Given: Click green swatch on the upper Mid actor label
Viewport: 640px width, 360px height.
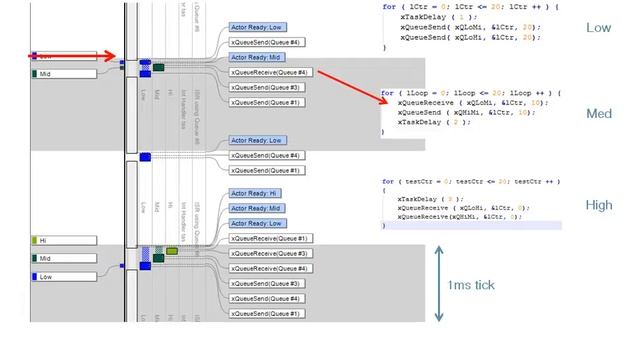Looking at the screenshot, I should coord(34,74).
